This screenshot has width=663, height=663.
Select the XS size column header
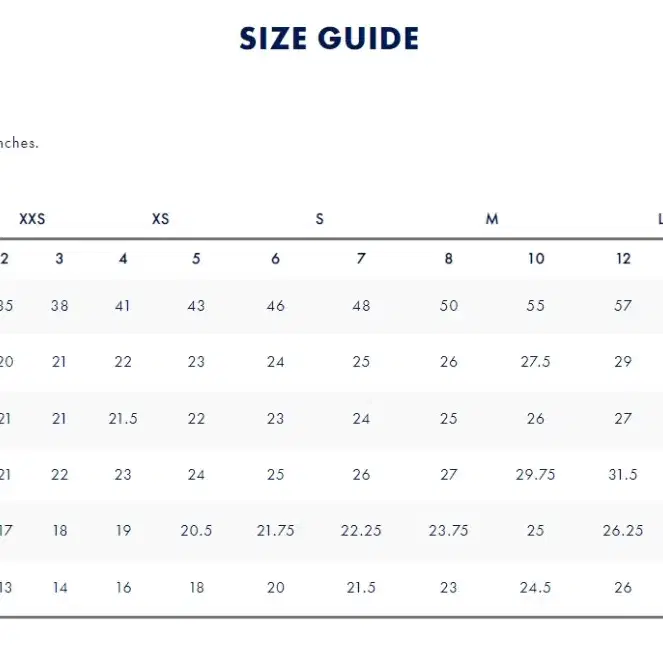click(160, 219)
